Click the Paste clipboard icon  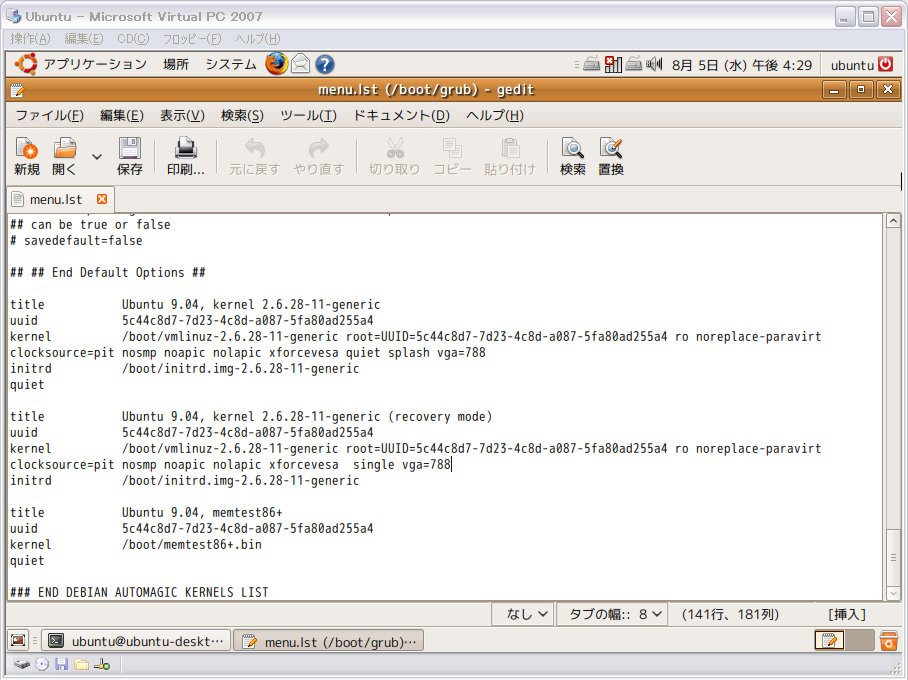(x=510, y=156)
